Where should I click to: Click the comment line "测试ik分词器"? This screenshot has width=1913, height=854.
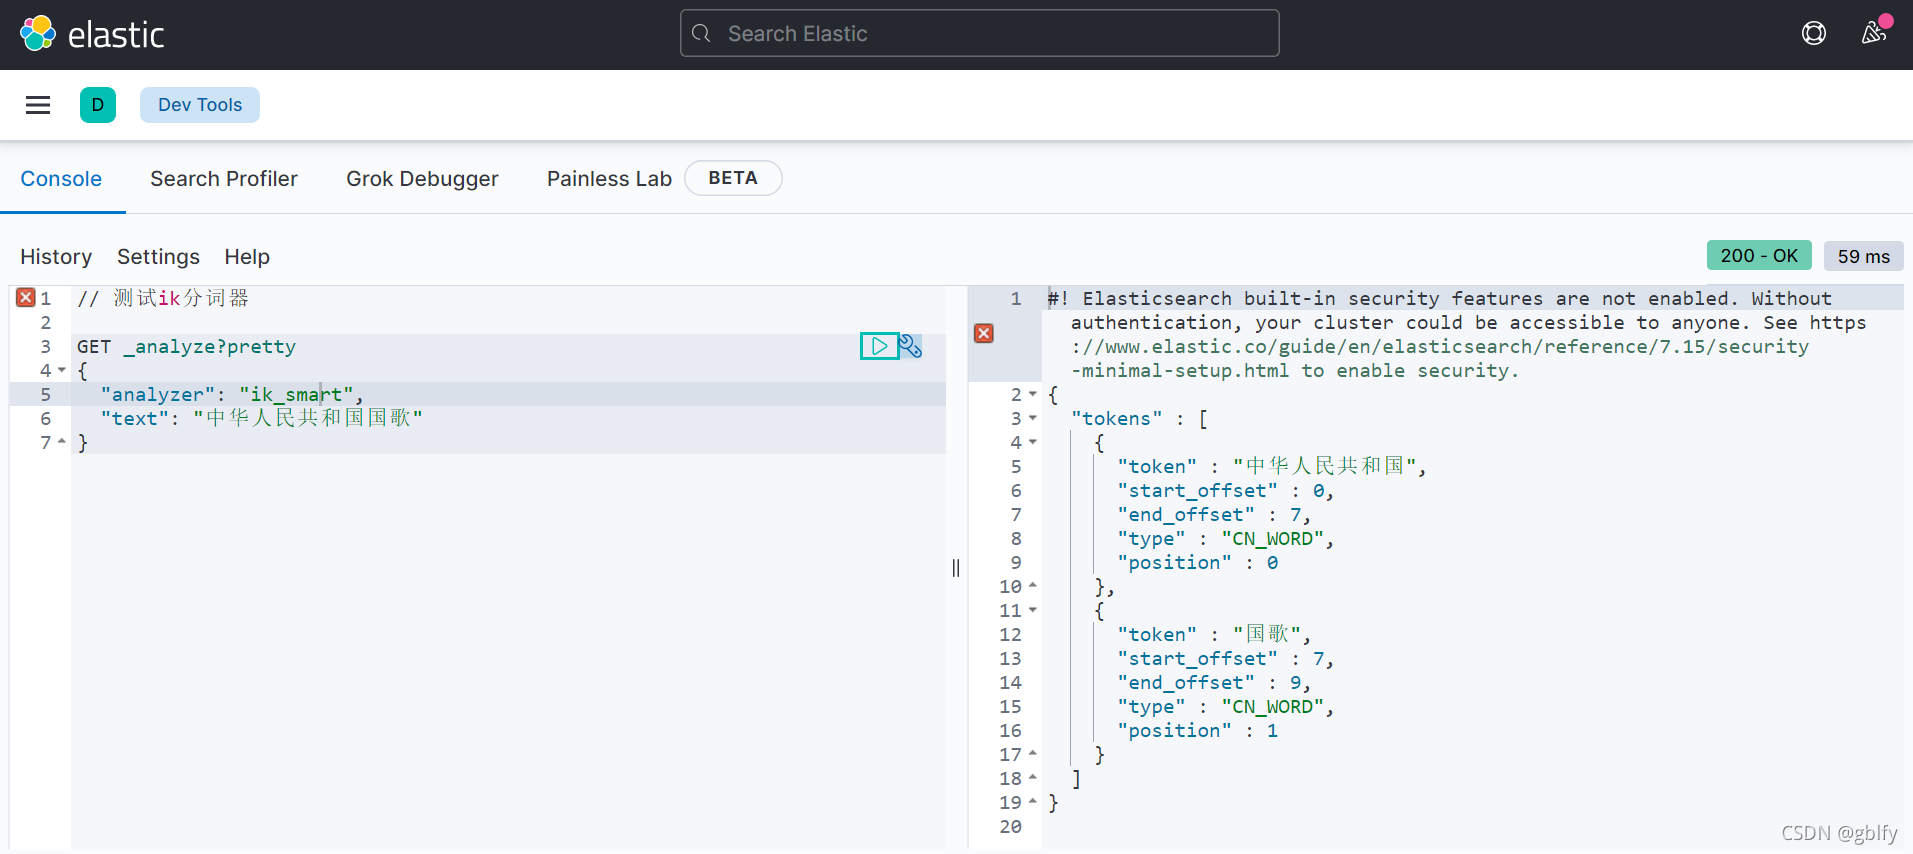(x=163, y=298)
